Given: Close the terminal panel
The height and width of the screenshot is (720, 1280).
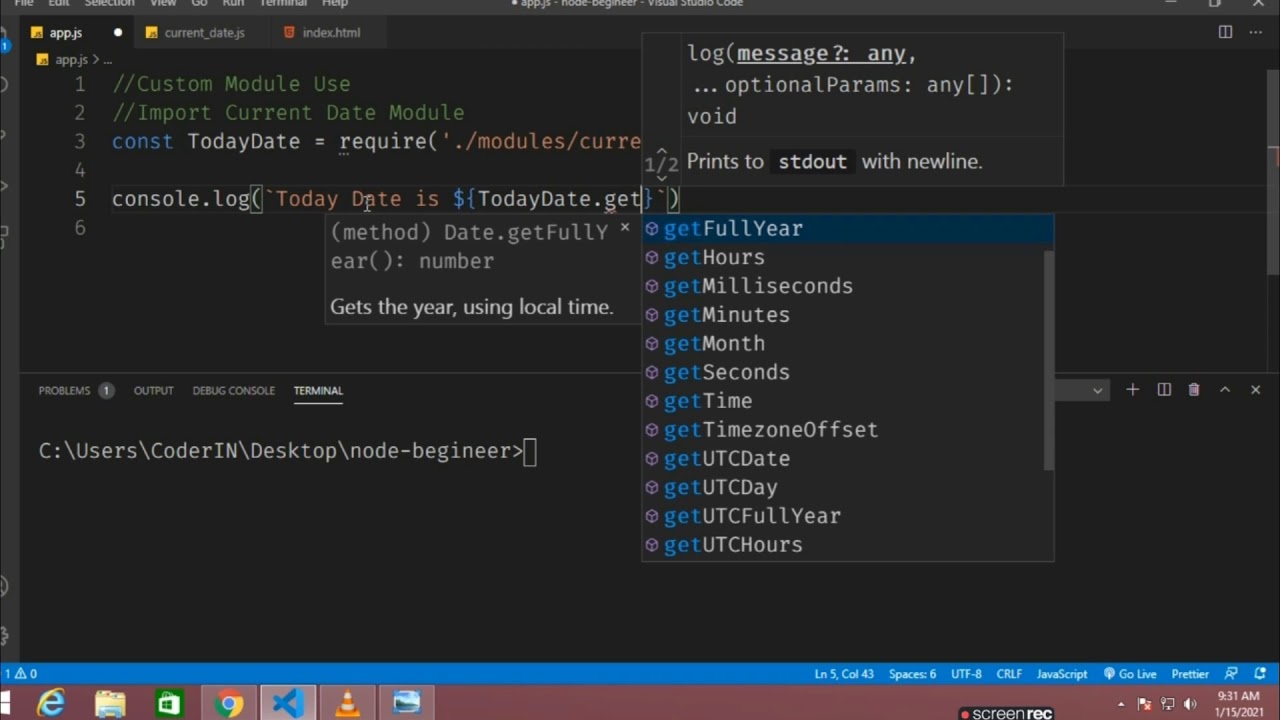Looking at the screenshot, I should [1256, 390].
